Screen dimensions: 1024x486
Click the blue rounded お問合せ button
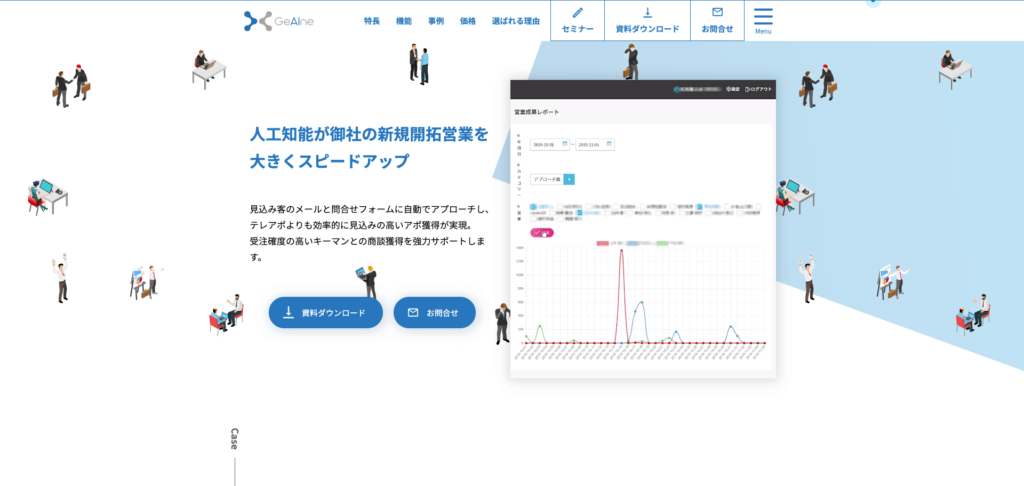434,312
